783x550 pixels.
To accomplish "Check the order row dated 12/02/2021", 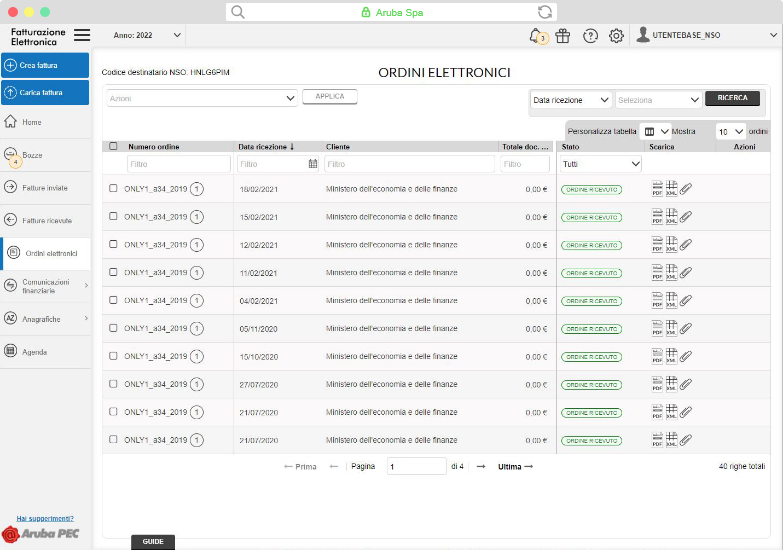I will click(x=113, y=244).
